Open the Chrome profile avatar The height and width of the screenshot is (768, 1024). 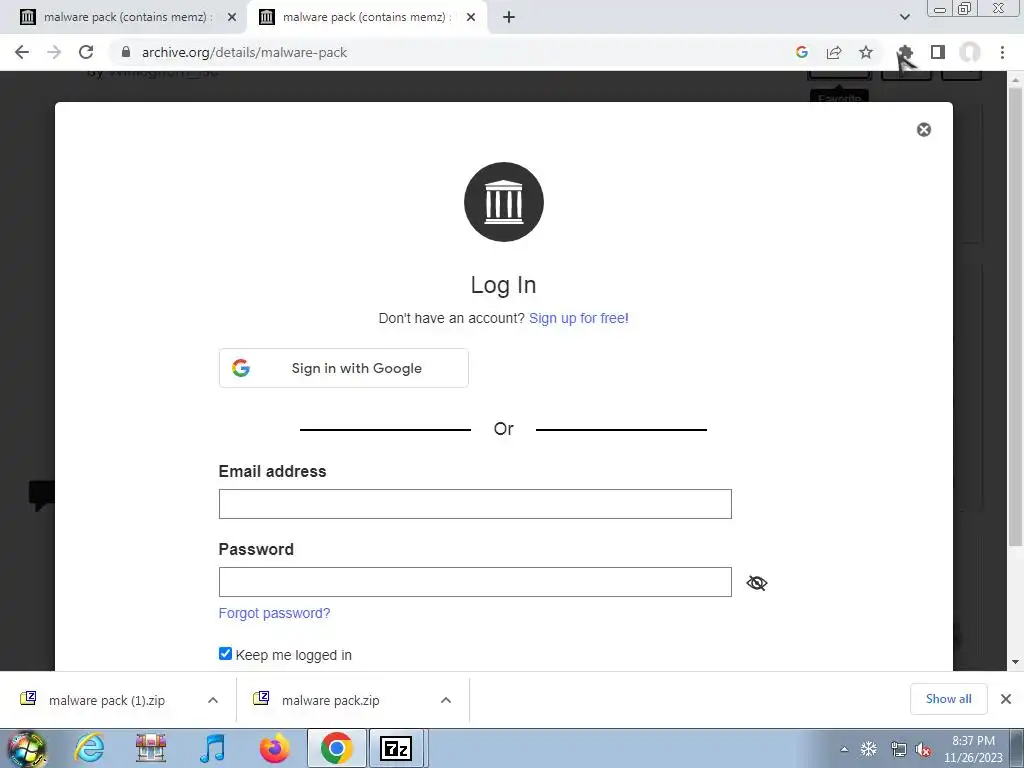pos(970,52)
